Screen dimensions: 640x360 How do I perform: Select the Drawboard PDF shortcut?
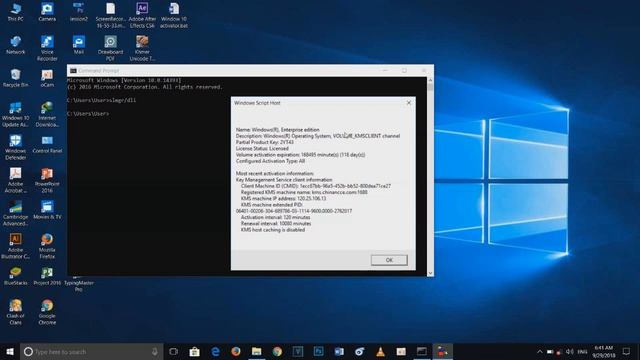(x=110, y=48)
